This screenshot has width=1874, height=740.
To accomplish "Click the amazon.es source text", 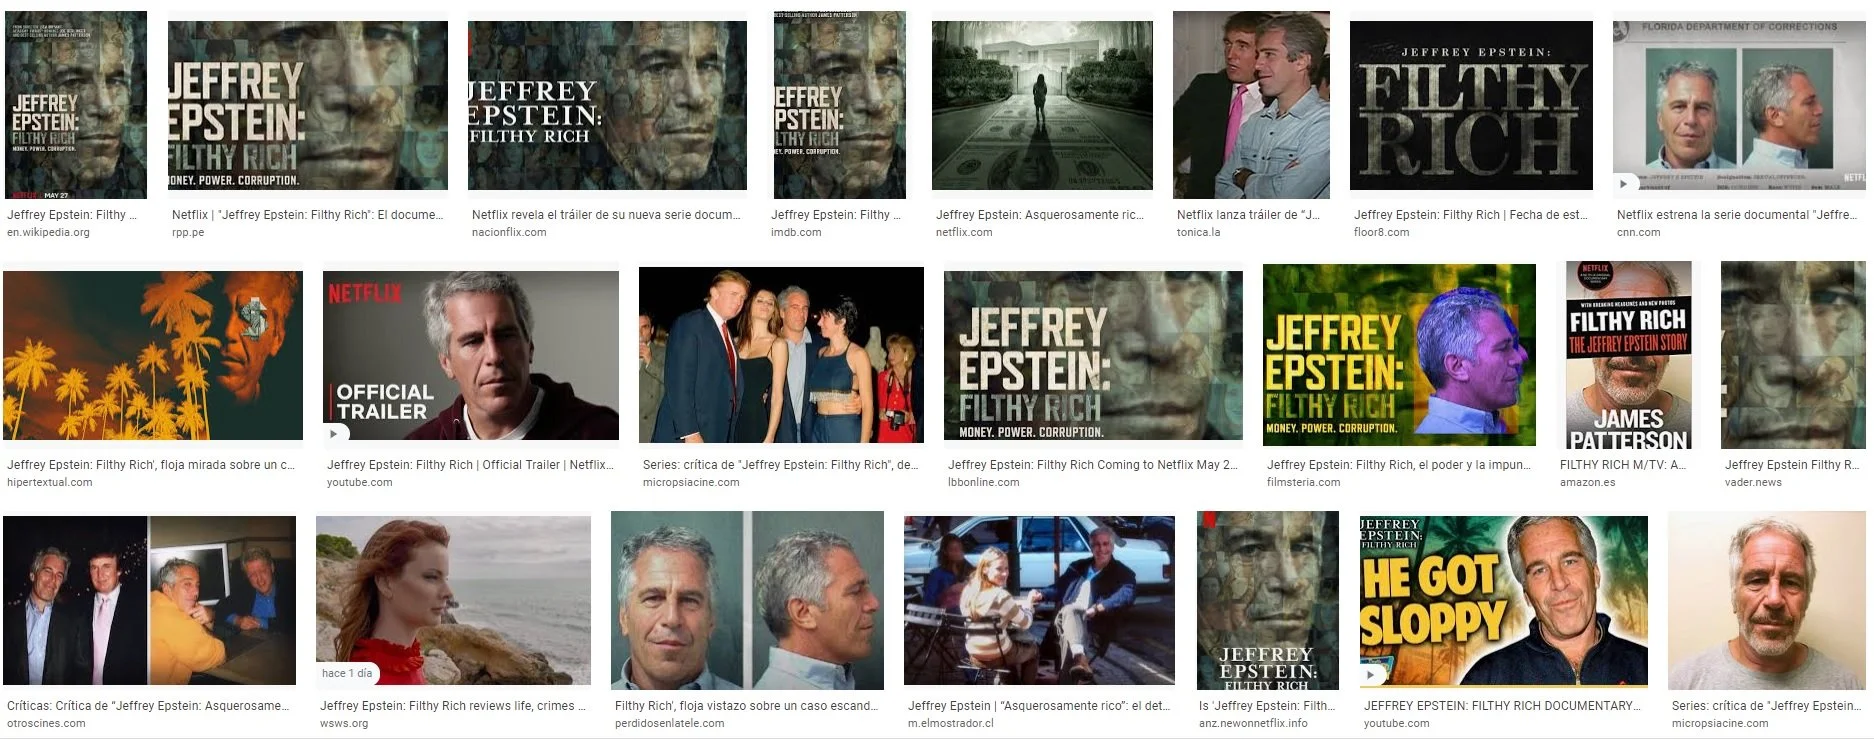I will click(x=1587, y=482).
